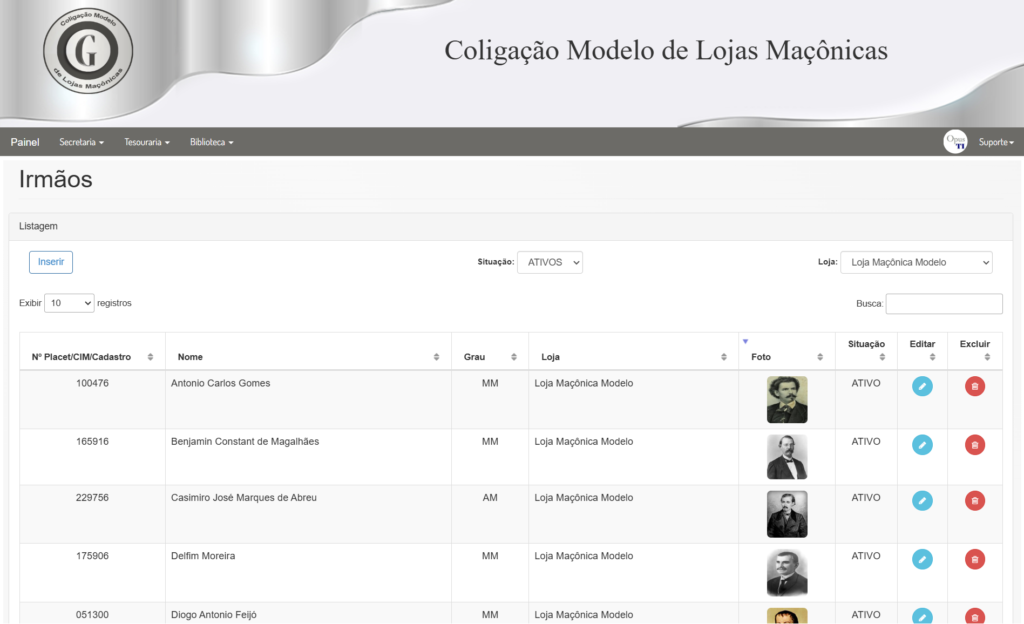
Task: Click edit pencil icon for Antonio Carlos Gomes
Action: pyautogui.click(x=922, y=386)
